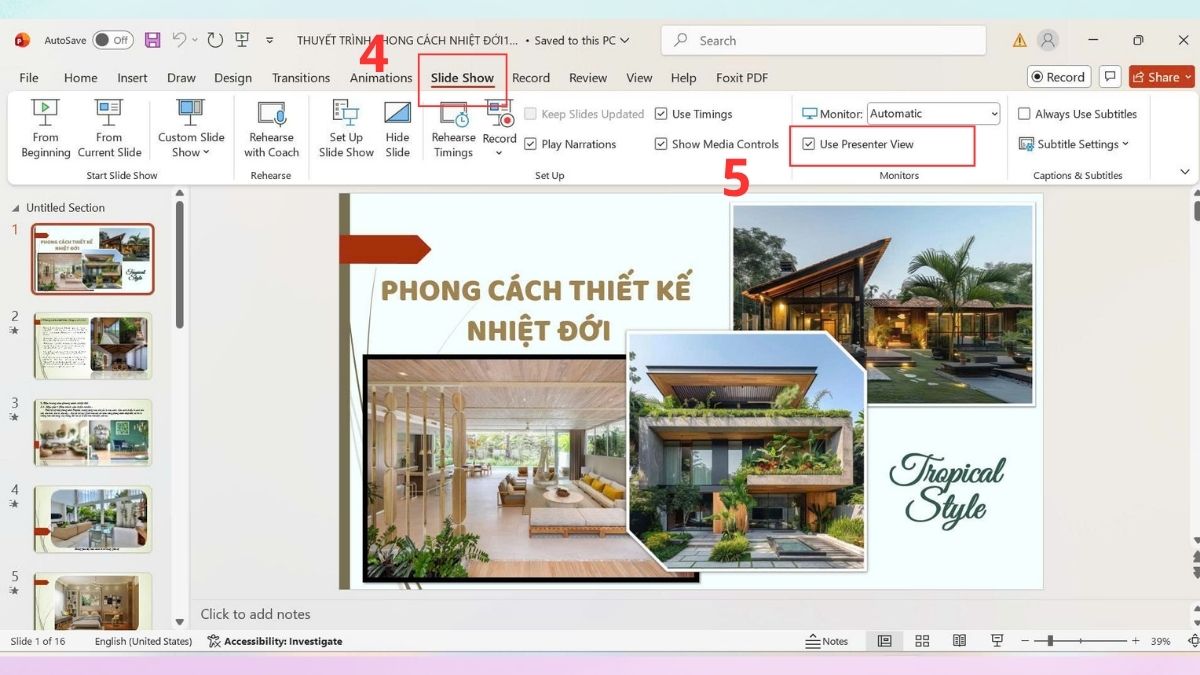The image size is (1200, 675).
Task: Open the Help tab
Action: click(683, 77)
